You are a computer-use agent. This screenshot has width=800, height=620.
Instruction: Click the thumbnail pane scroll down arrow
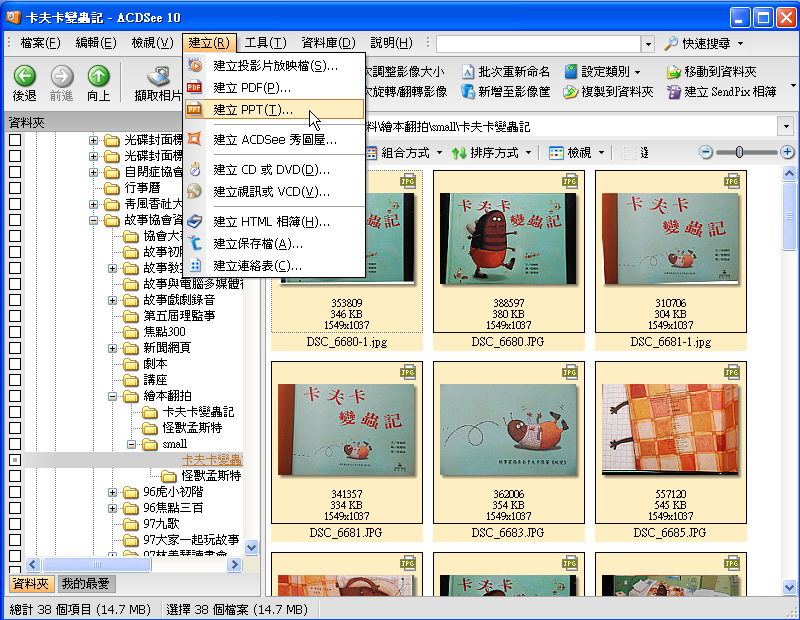click(x=789, y=587)
